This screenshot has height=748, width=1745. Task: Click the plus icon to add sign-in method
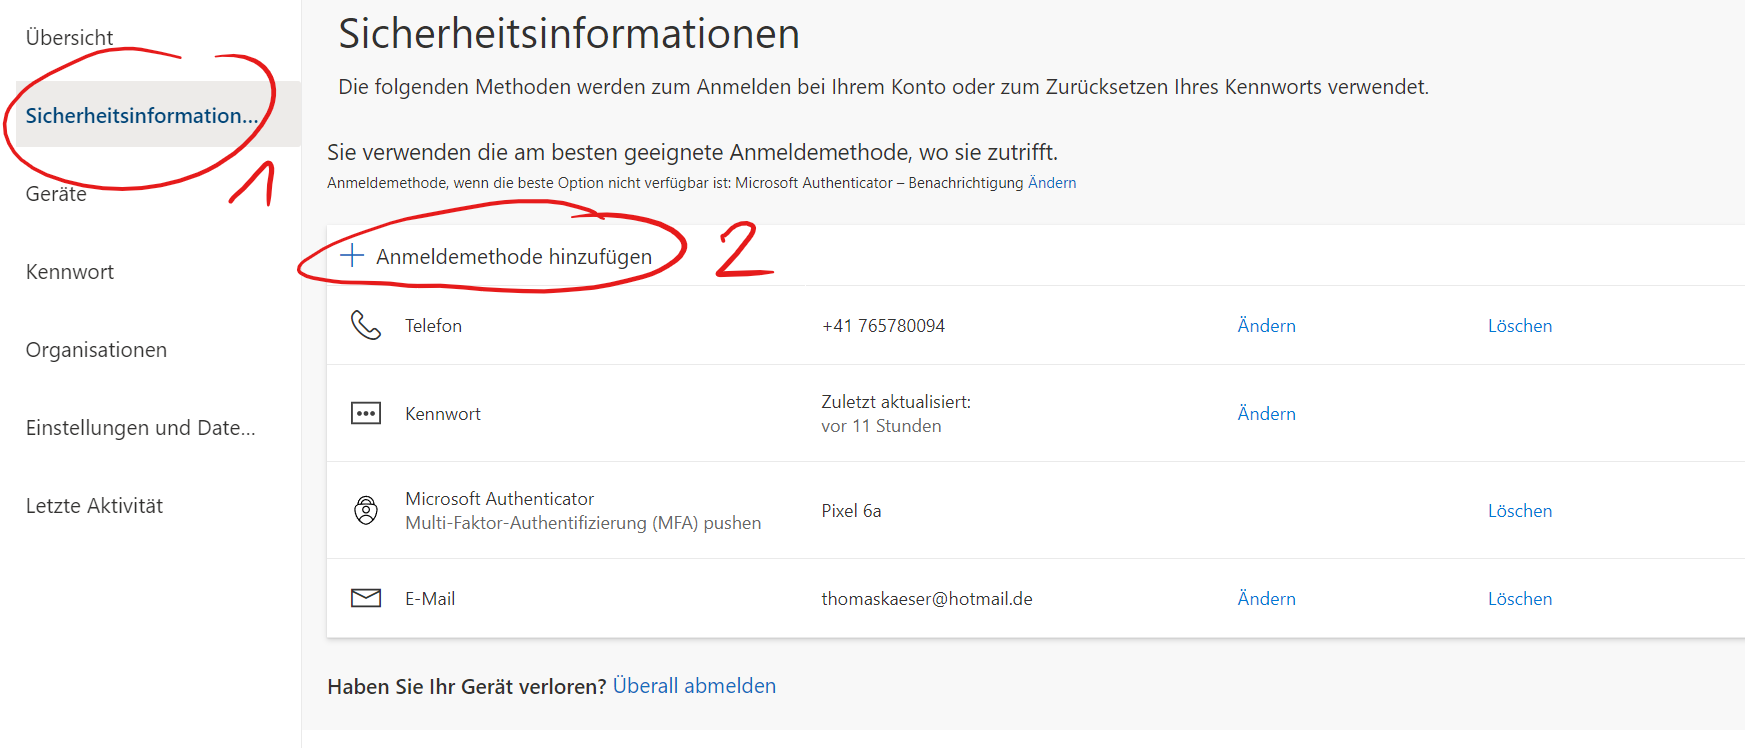tap(352, 256)
